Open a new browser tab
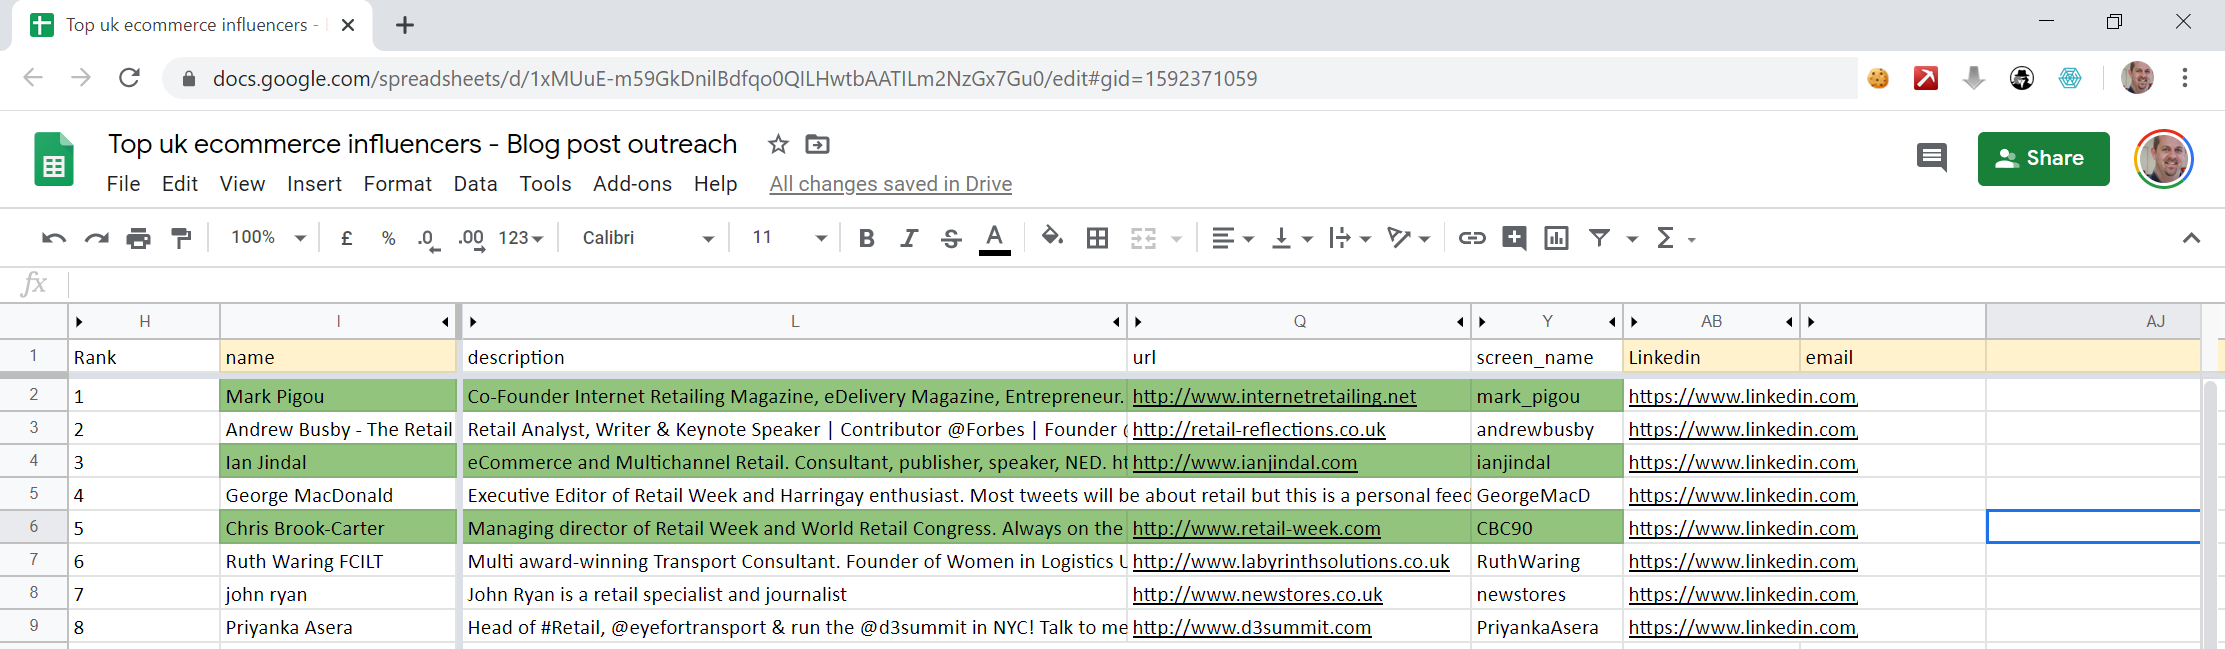2225x649 pixels. [x=404, y=25]
